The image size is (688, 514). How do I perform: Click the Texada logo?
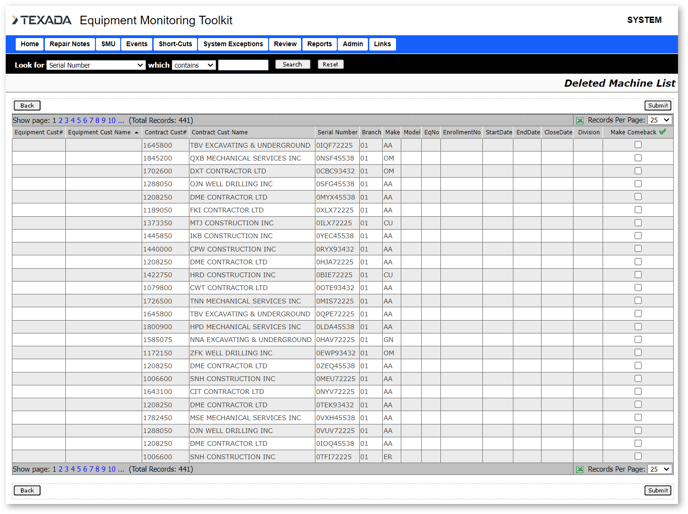click(x=42, y=20)
